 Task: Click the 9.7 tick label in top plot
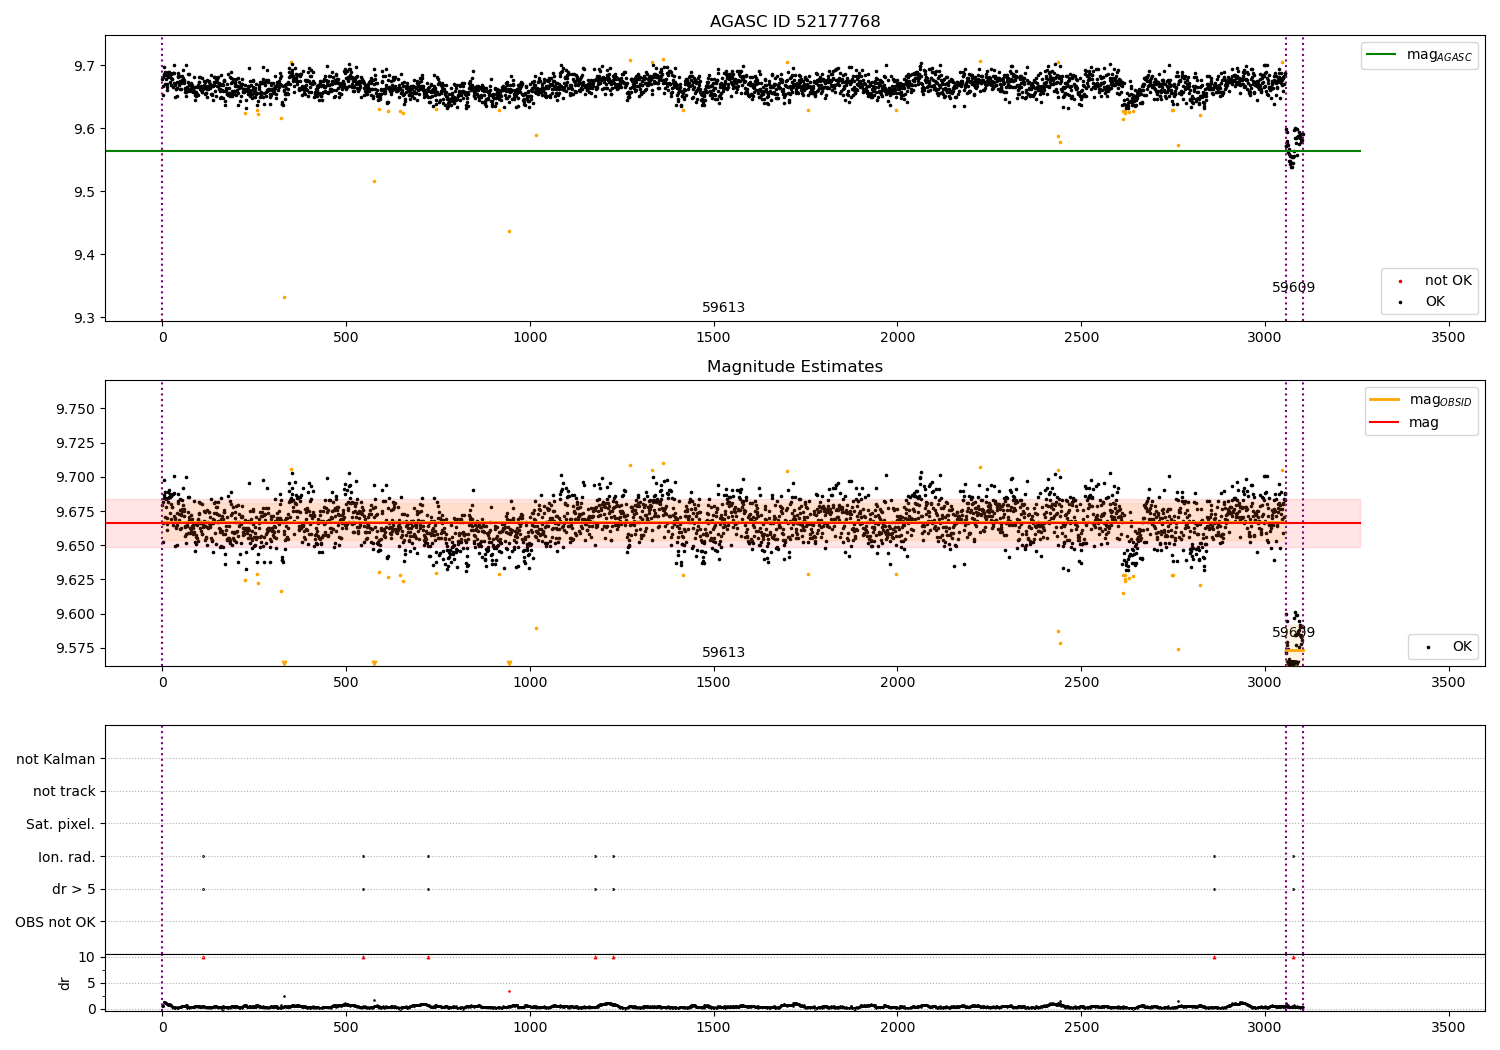click(84, 66)
